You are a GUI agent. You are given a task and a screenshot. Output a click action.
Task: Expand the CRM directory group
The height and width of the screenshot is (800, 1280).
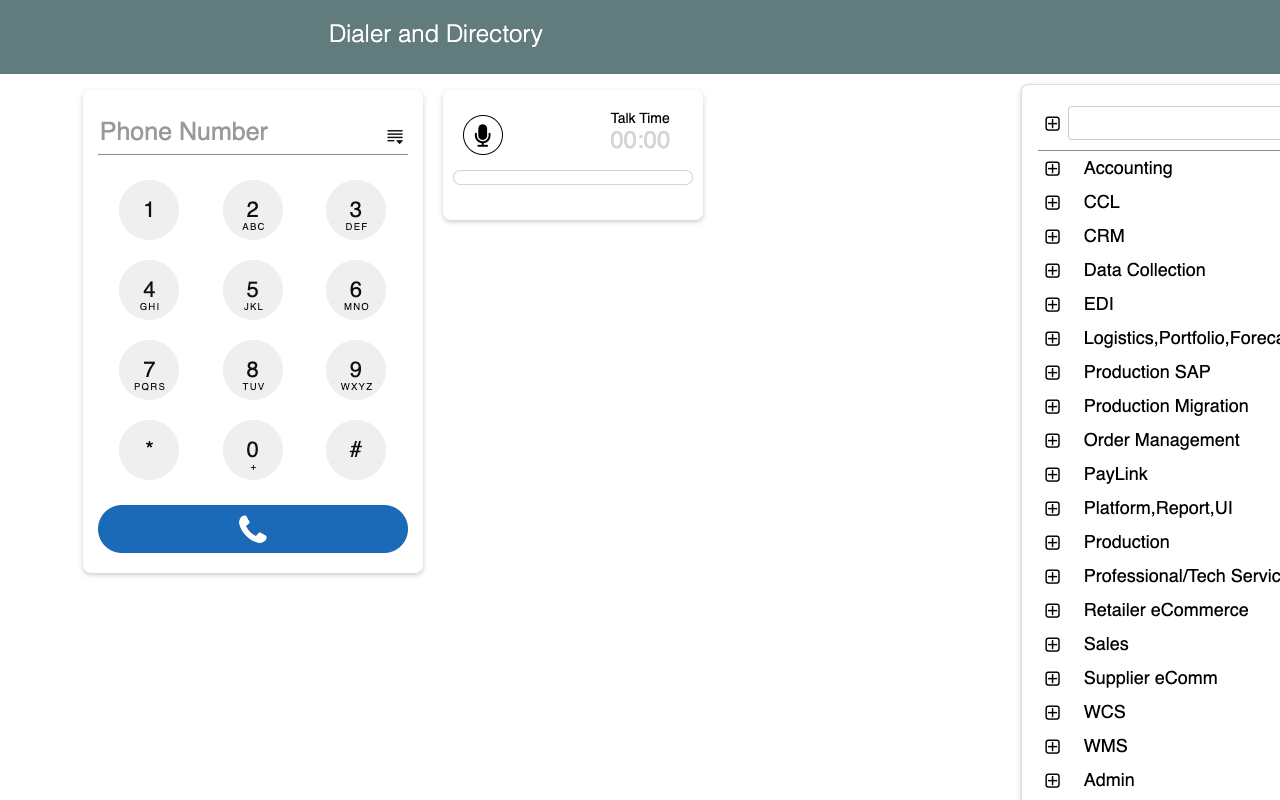pos(1051,236)
